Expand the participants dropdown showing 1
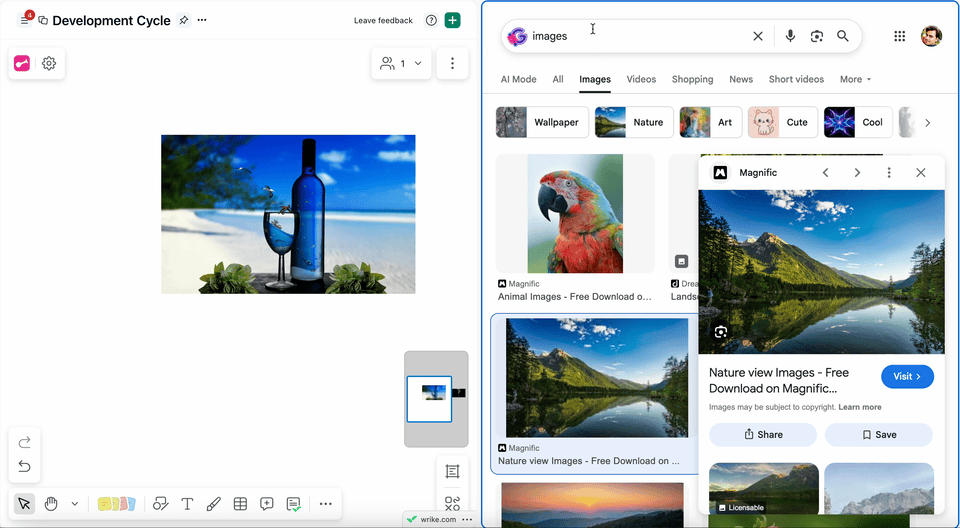The image size is (960, 528). click(x=401, y=63)
